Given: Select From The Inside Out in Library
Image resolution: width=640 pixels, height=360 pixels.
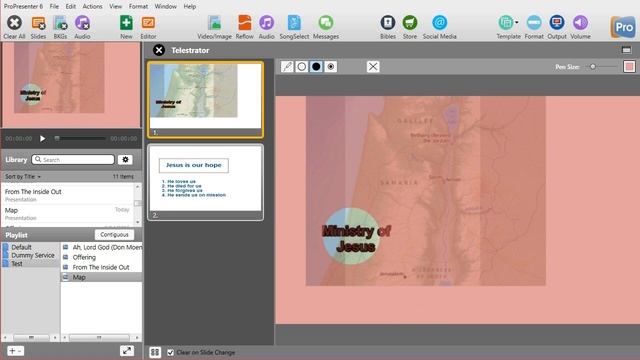Looking at the screenshot, I should 67,195.
